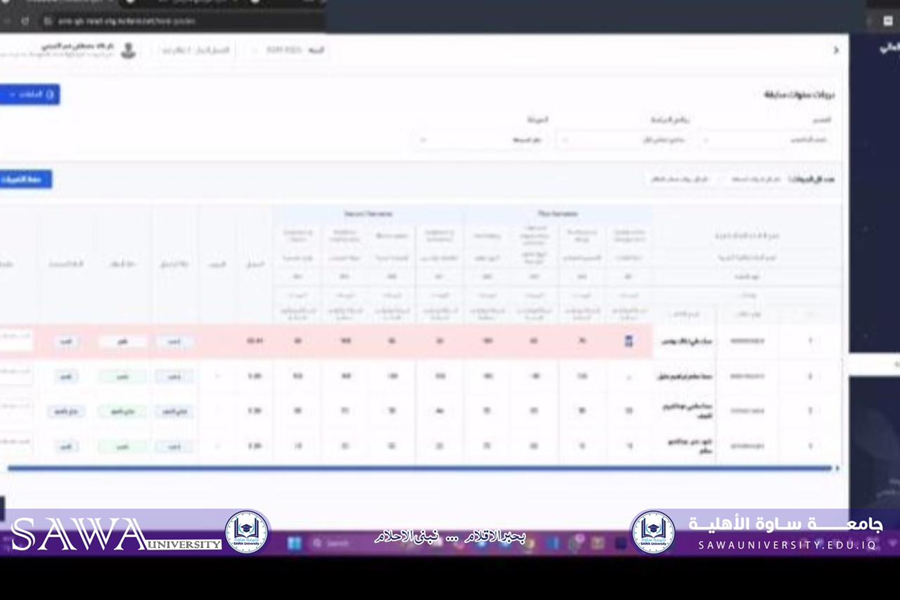The height and width of the screenshot is (600, 900).
Task: Click the blue icon in the pink highlighted row
Action: pyautogui.click(x=628, y=342)
